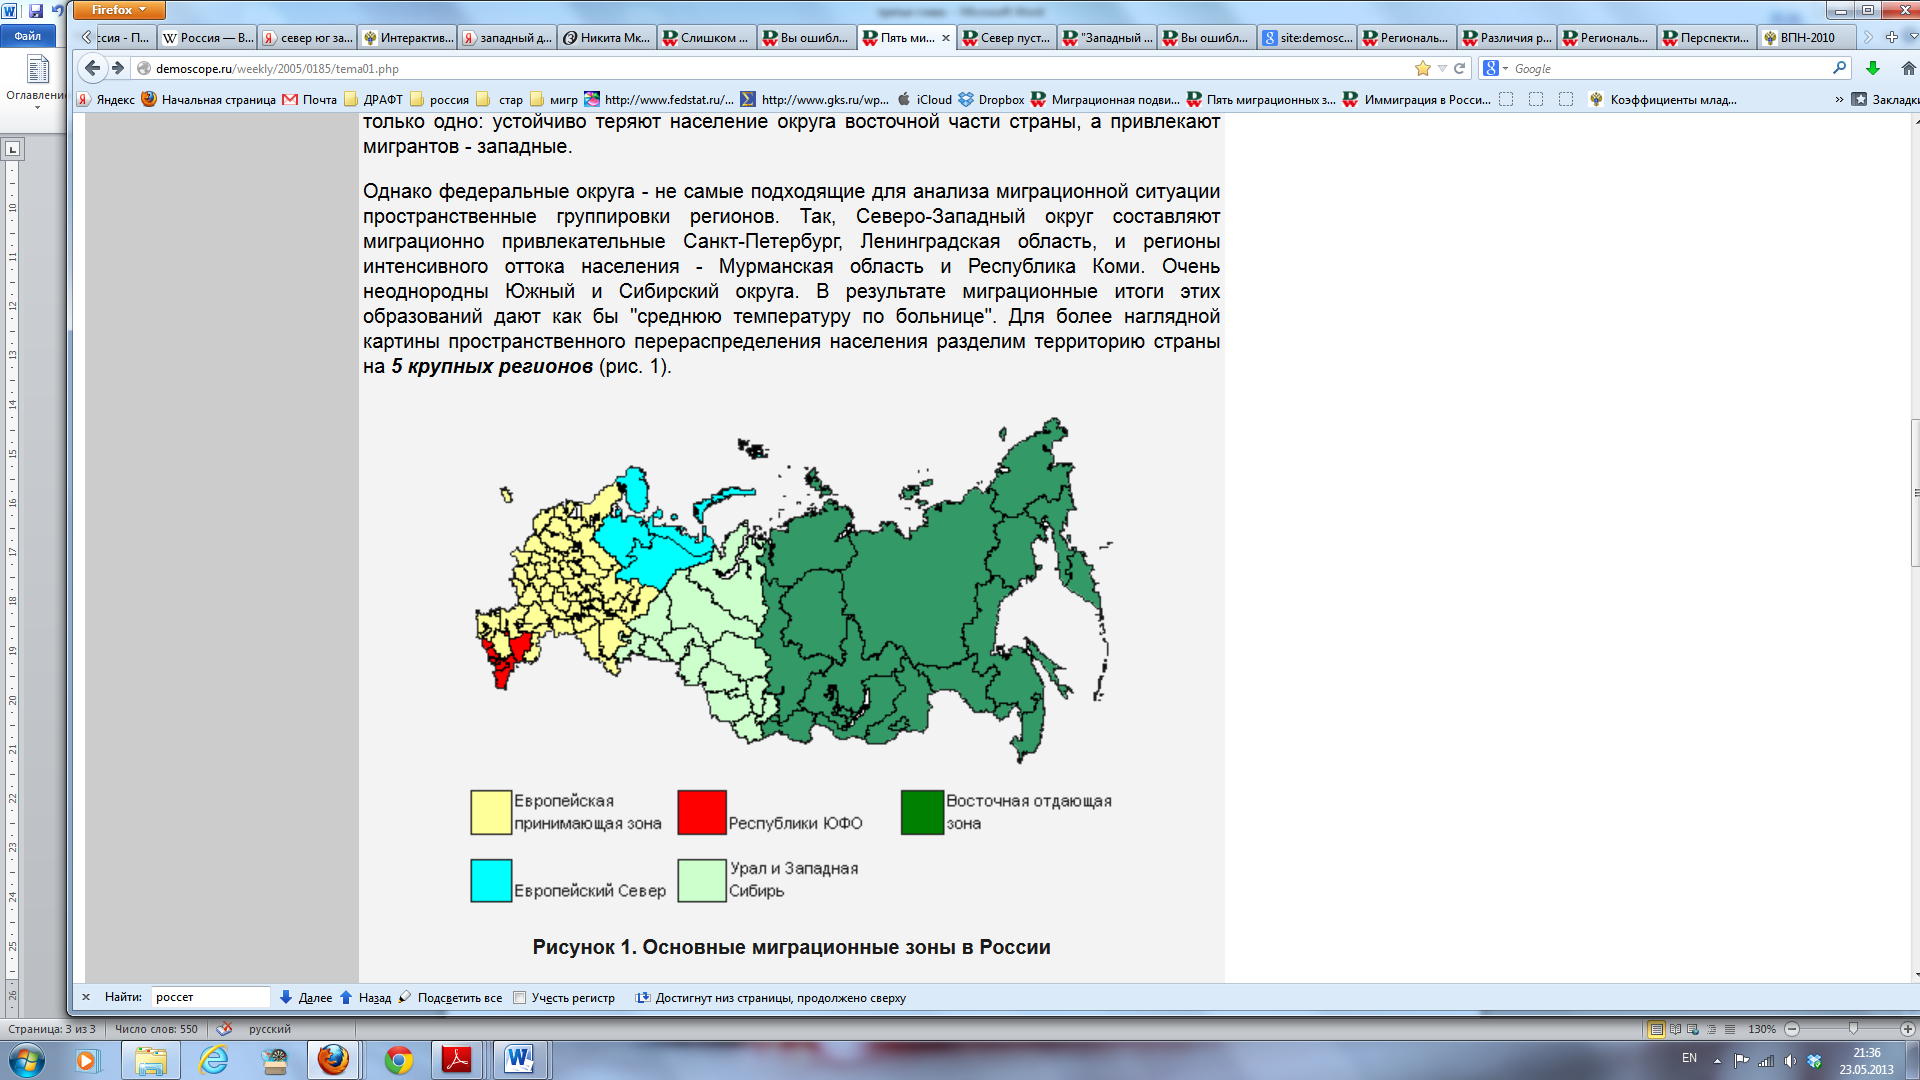Click the Russia migration zones map image
This screenshot has width=1920, height=1080.
[793, 590]
